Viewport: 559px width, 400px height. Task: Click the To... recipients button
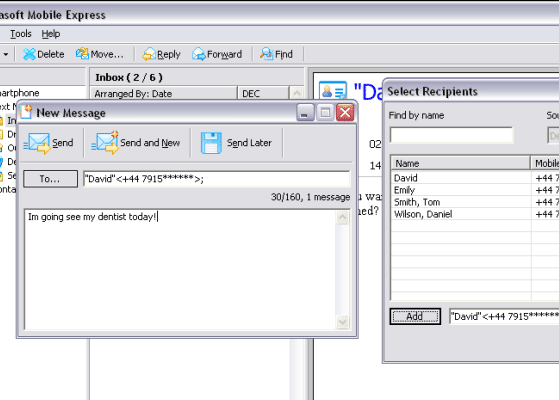50,179
